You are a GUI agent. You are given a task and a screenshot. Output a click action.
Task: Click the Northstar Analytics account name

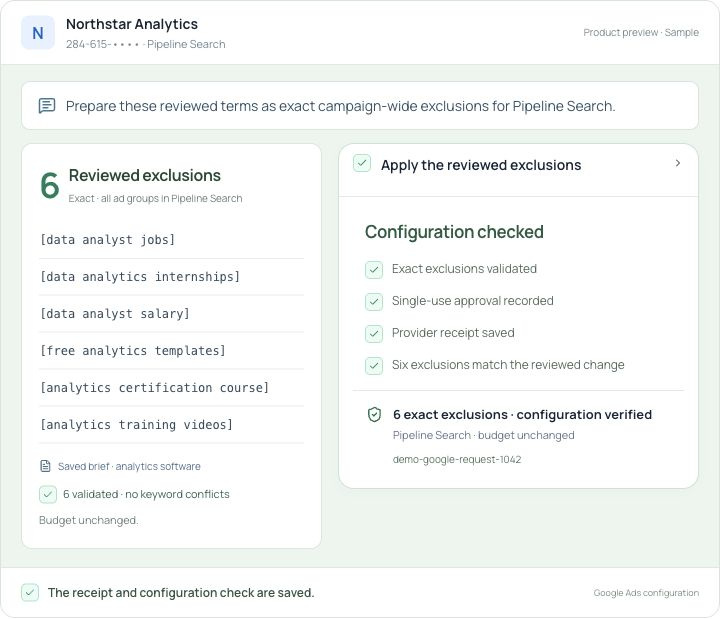pyautogui.click(x=132, y=24)
